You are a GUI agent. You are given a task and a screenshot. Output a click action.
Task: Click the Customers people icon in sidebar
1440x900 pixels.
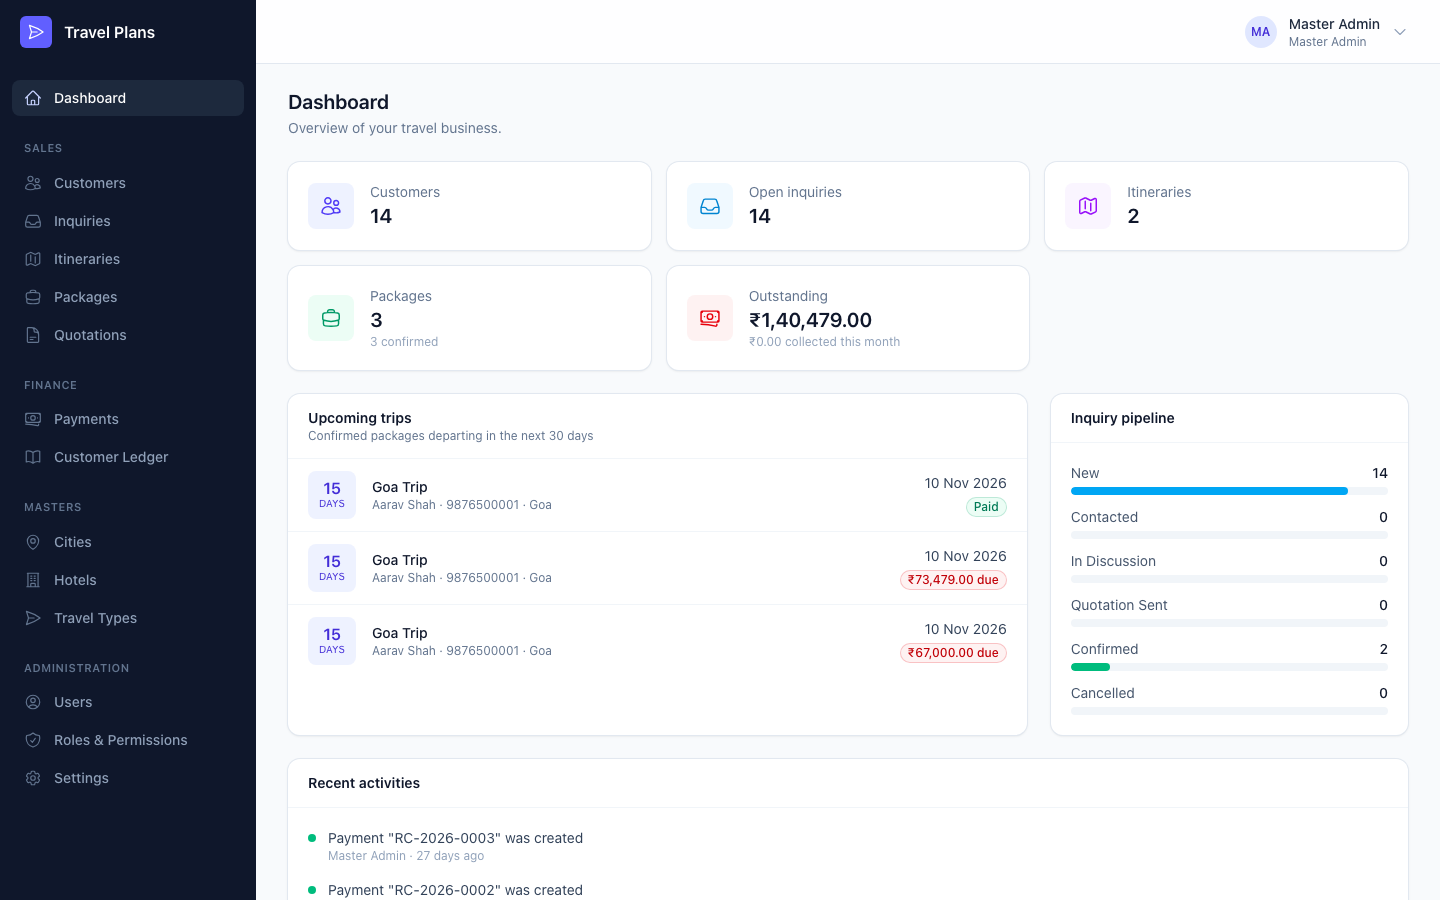click(x=33, y=183)
